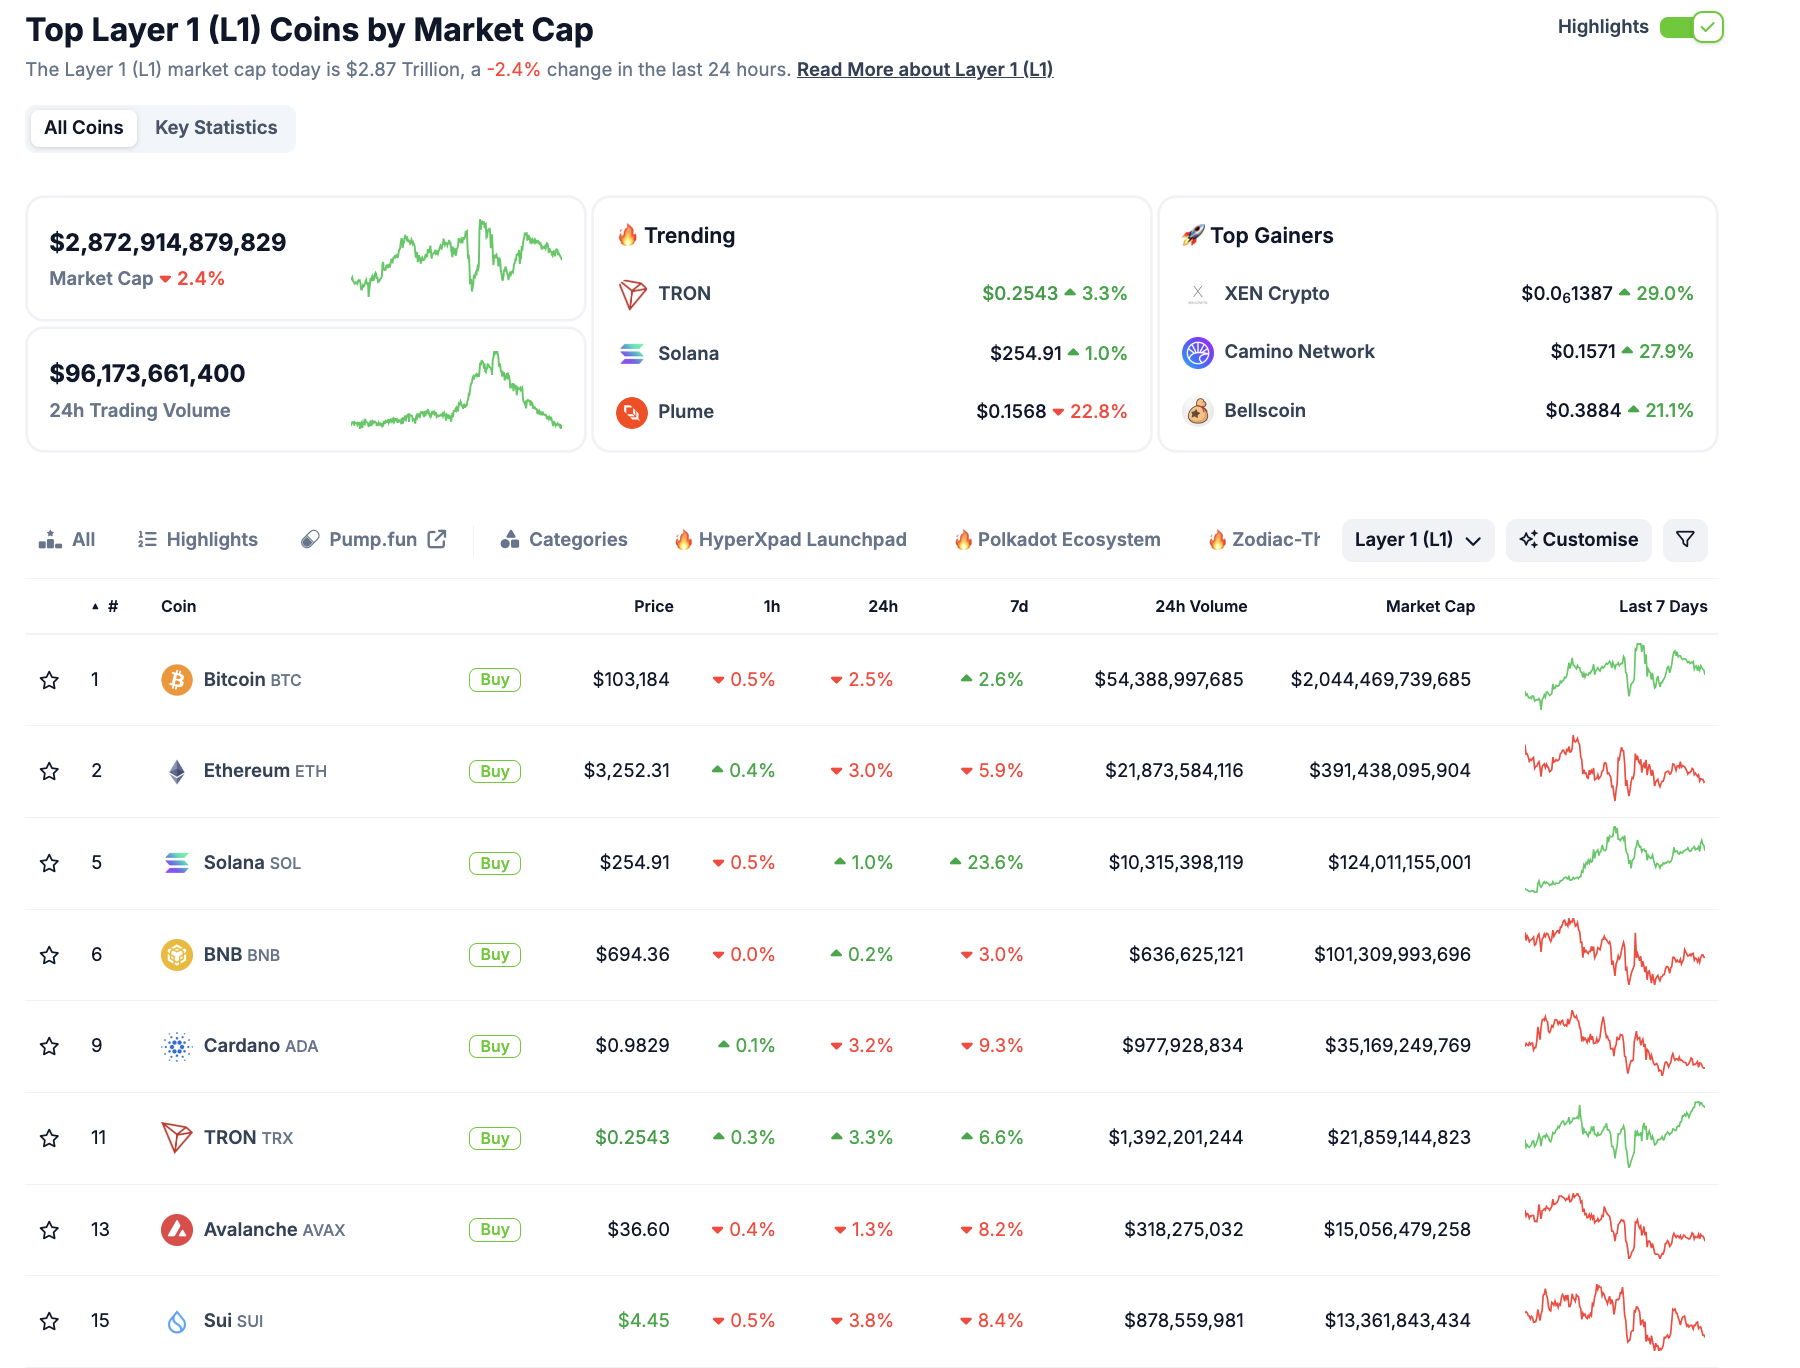This screenshot has width=1800, height=1368.
Task: Click the Plume logo in Trending card
Action: (x=632, y=412)
